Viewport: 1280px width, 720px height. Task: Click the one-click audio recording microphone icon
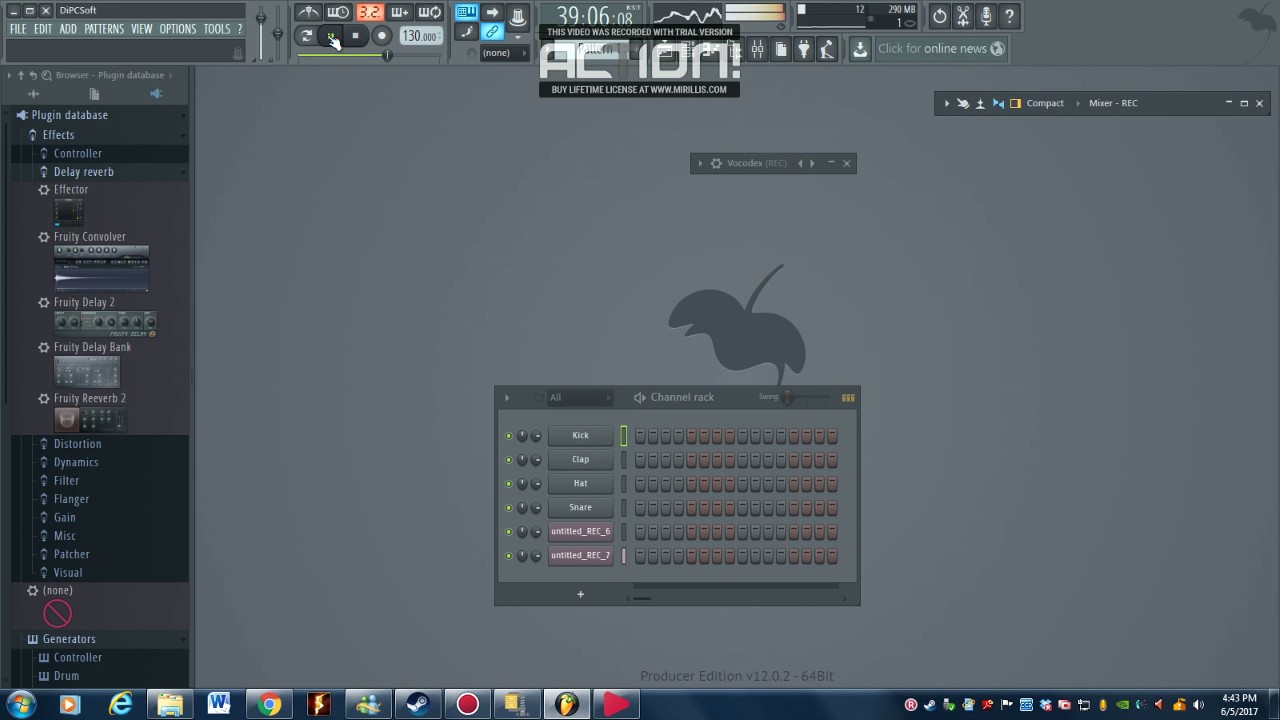986,16
